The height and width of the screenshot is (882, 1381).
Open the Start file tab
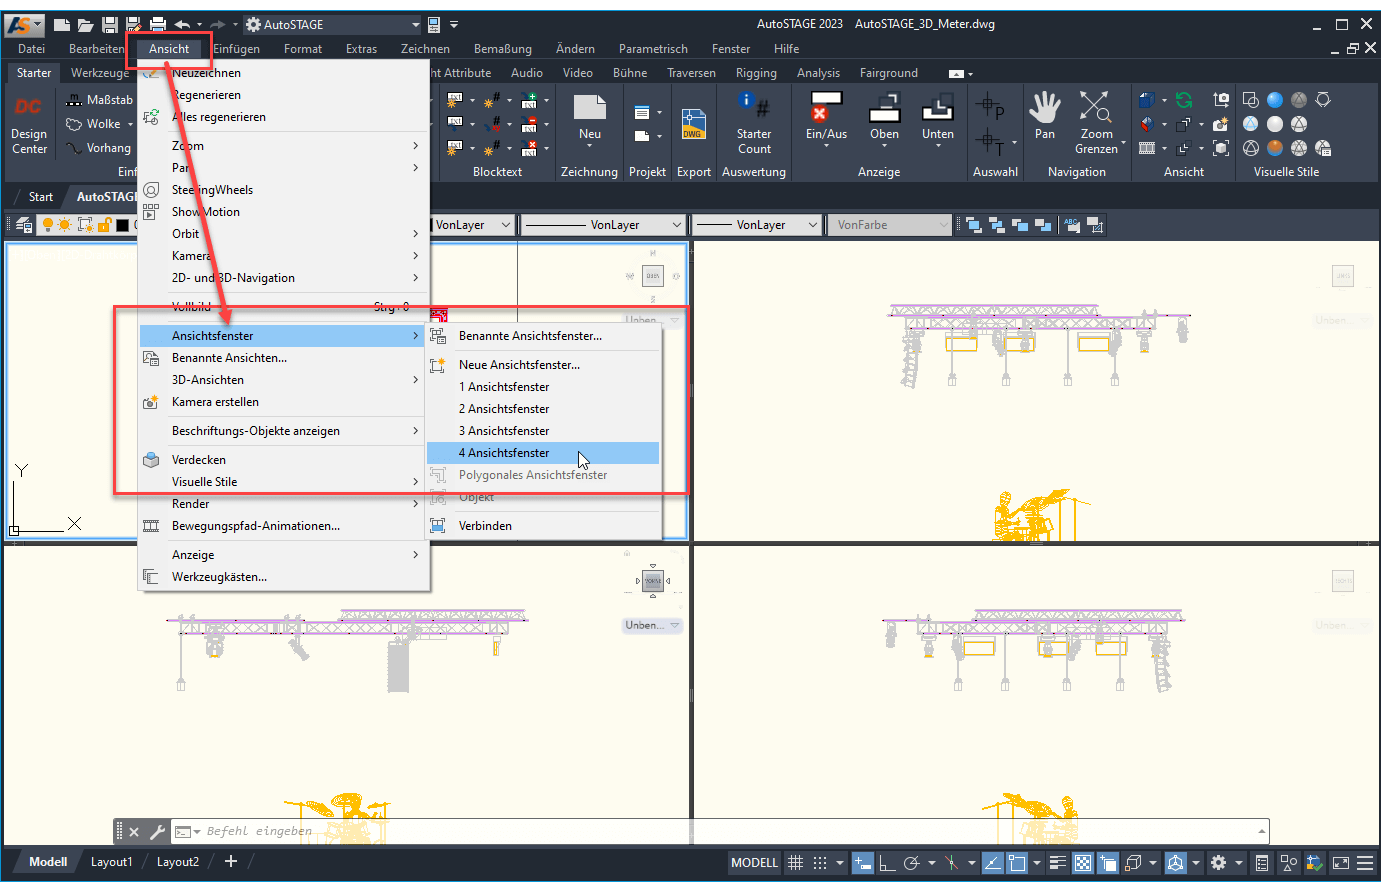(x=40, y=197)
